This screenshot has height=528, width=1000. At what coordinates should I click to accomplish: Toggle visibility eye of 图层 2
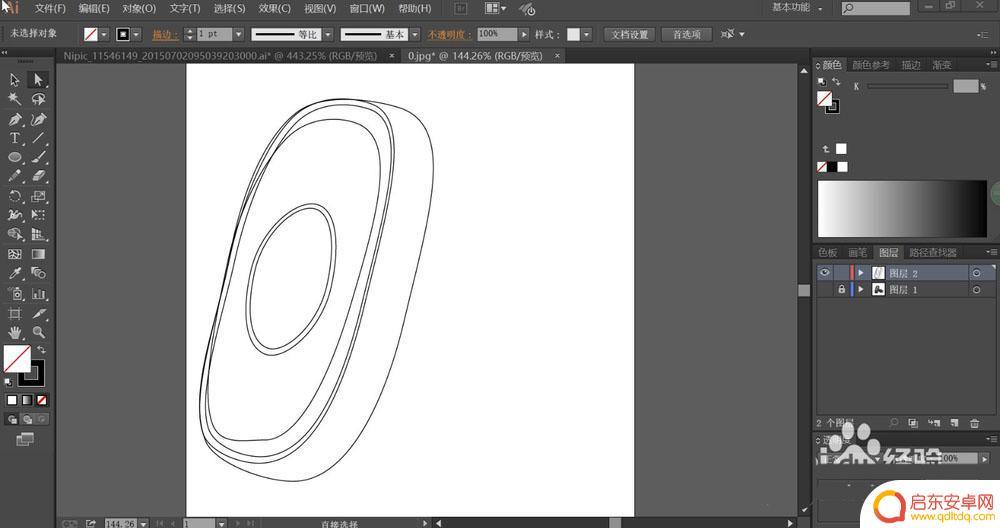pos(824,272)
